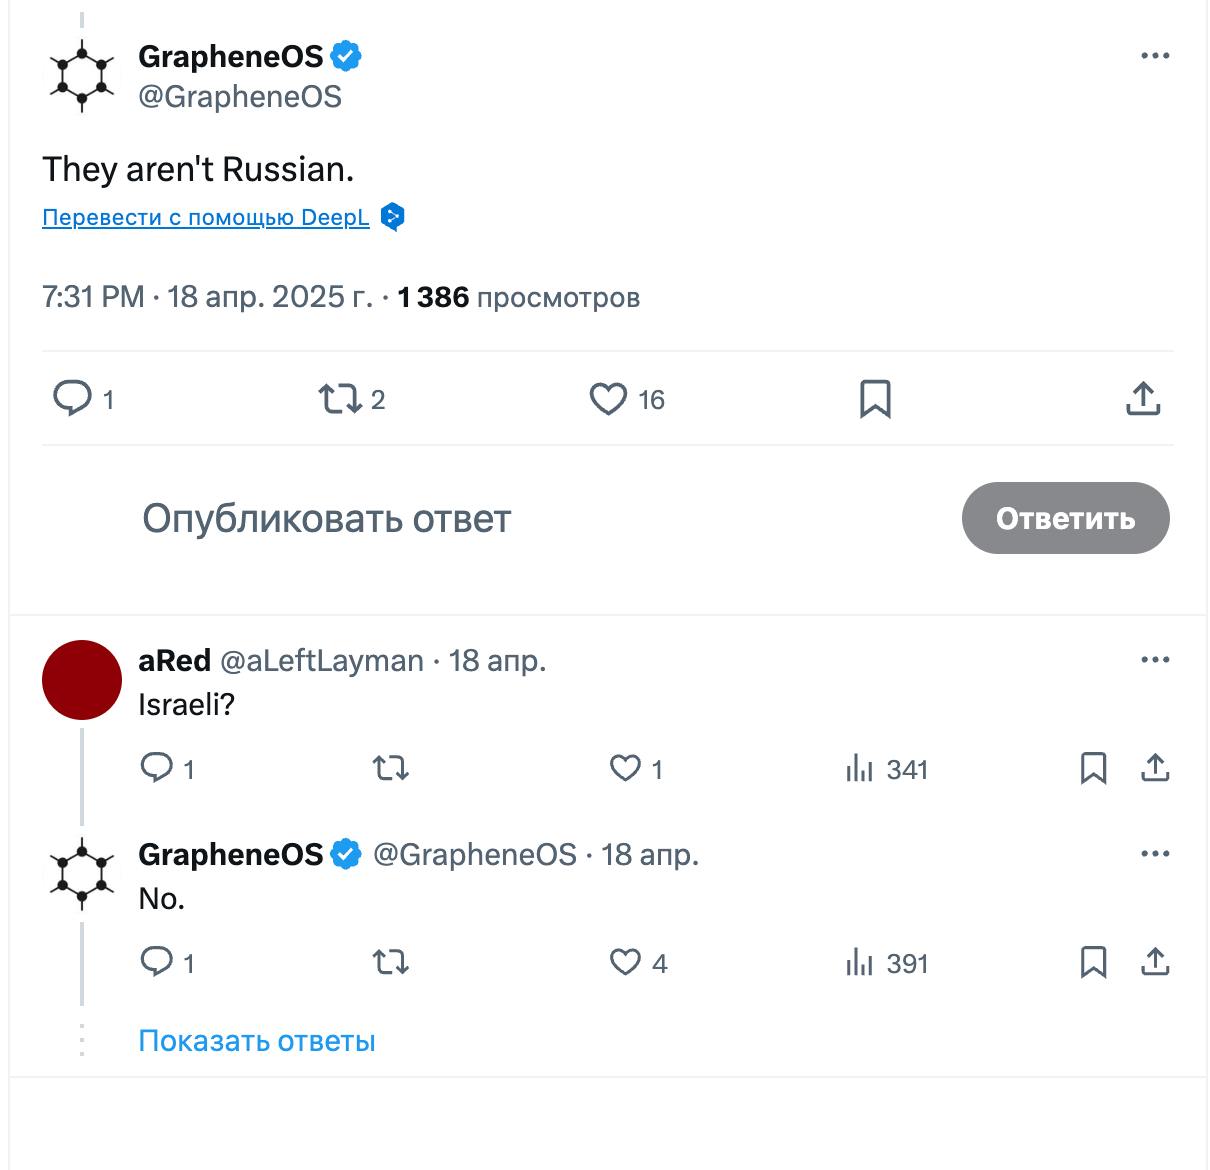View analytics for aRed's reply (341)
Image resolution: width=1210 pixels, height=1170 pixels.
pos(887,769)
